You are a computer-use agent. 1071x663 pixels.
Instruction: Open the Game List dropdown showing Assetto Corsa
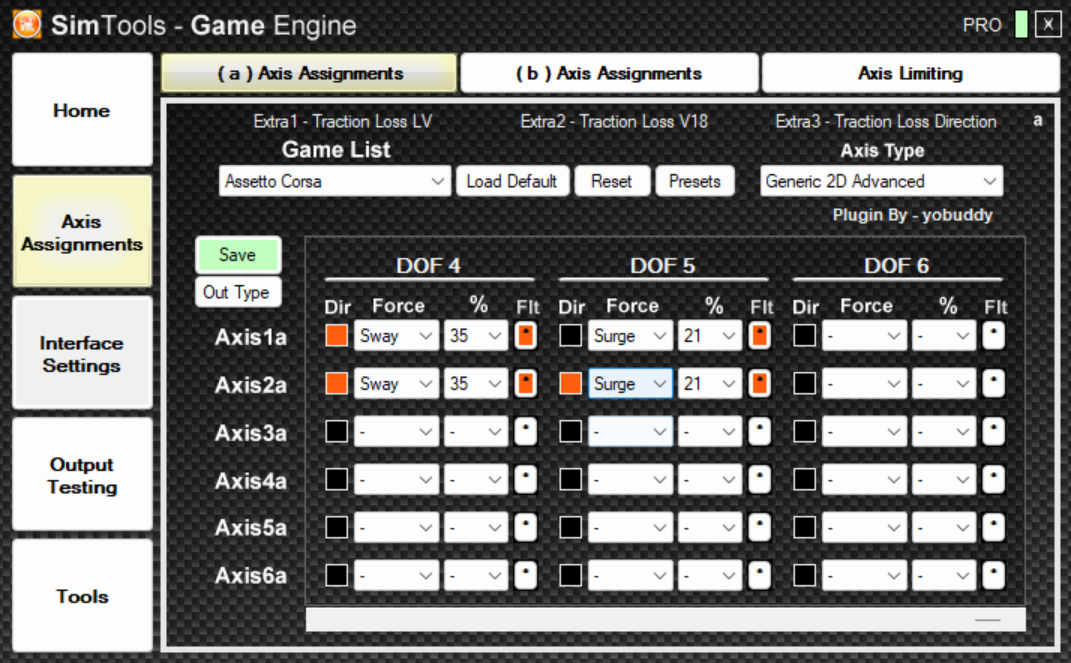click(335, 182)
